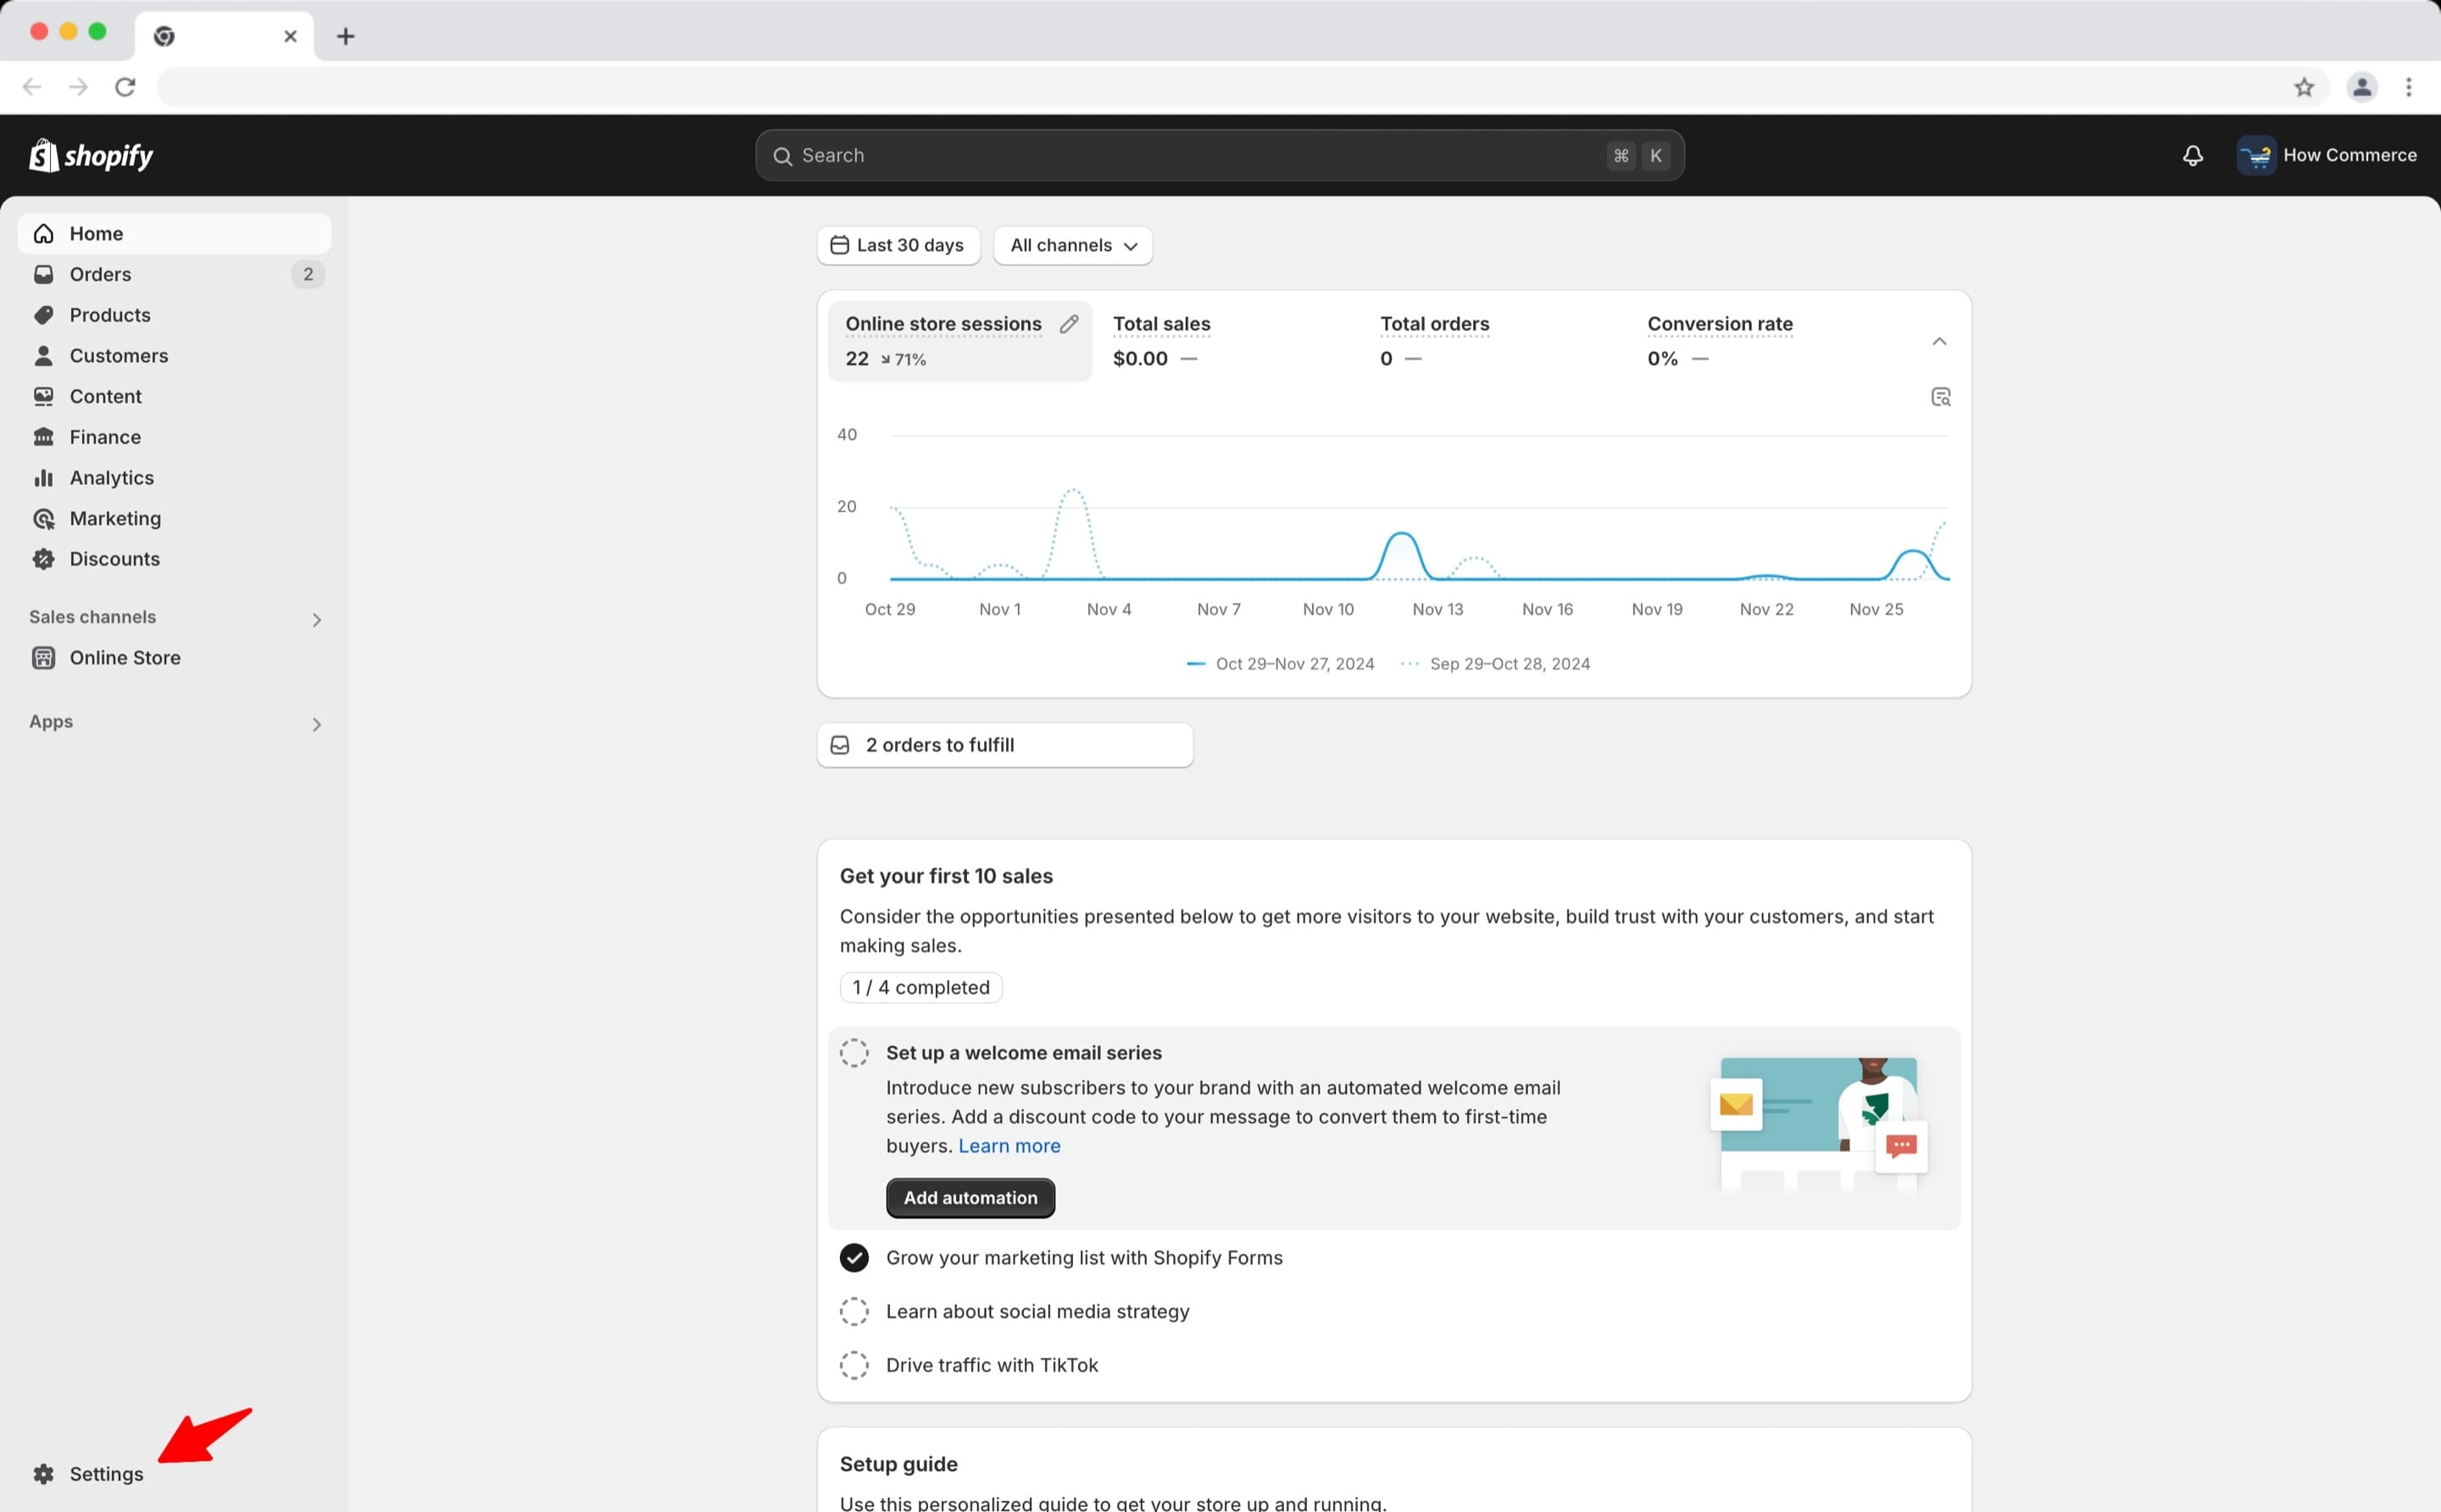Open the Online Store storefront icon

(44, 658)
